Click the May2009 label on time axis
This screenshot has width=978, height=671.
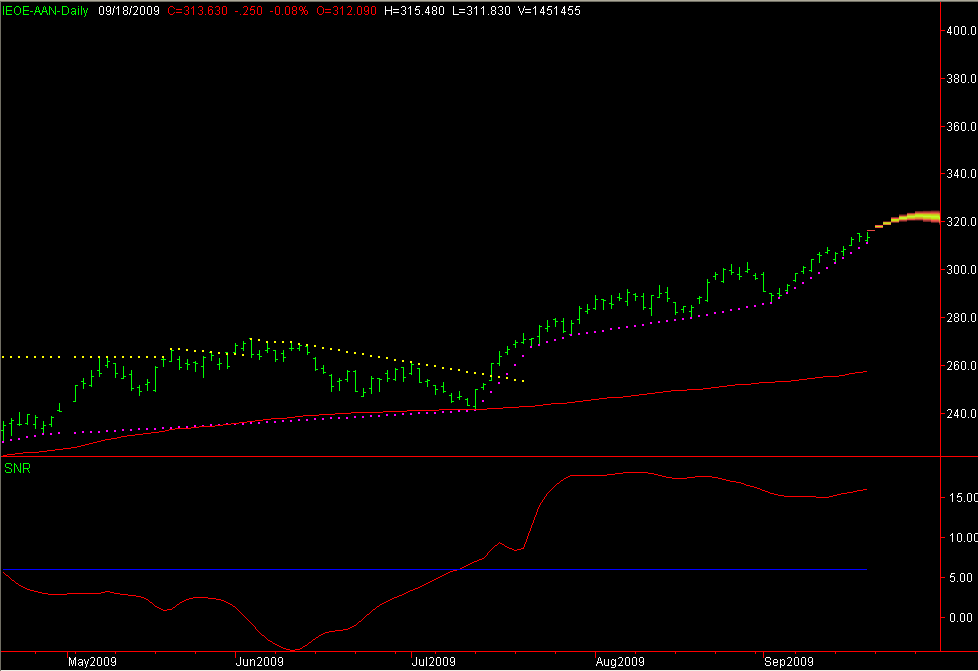92,662
